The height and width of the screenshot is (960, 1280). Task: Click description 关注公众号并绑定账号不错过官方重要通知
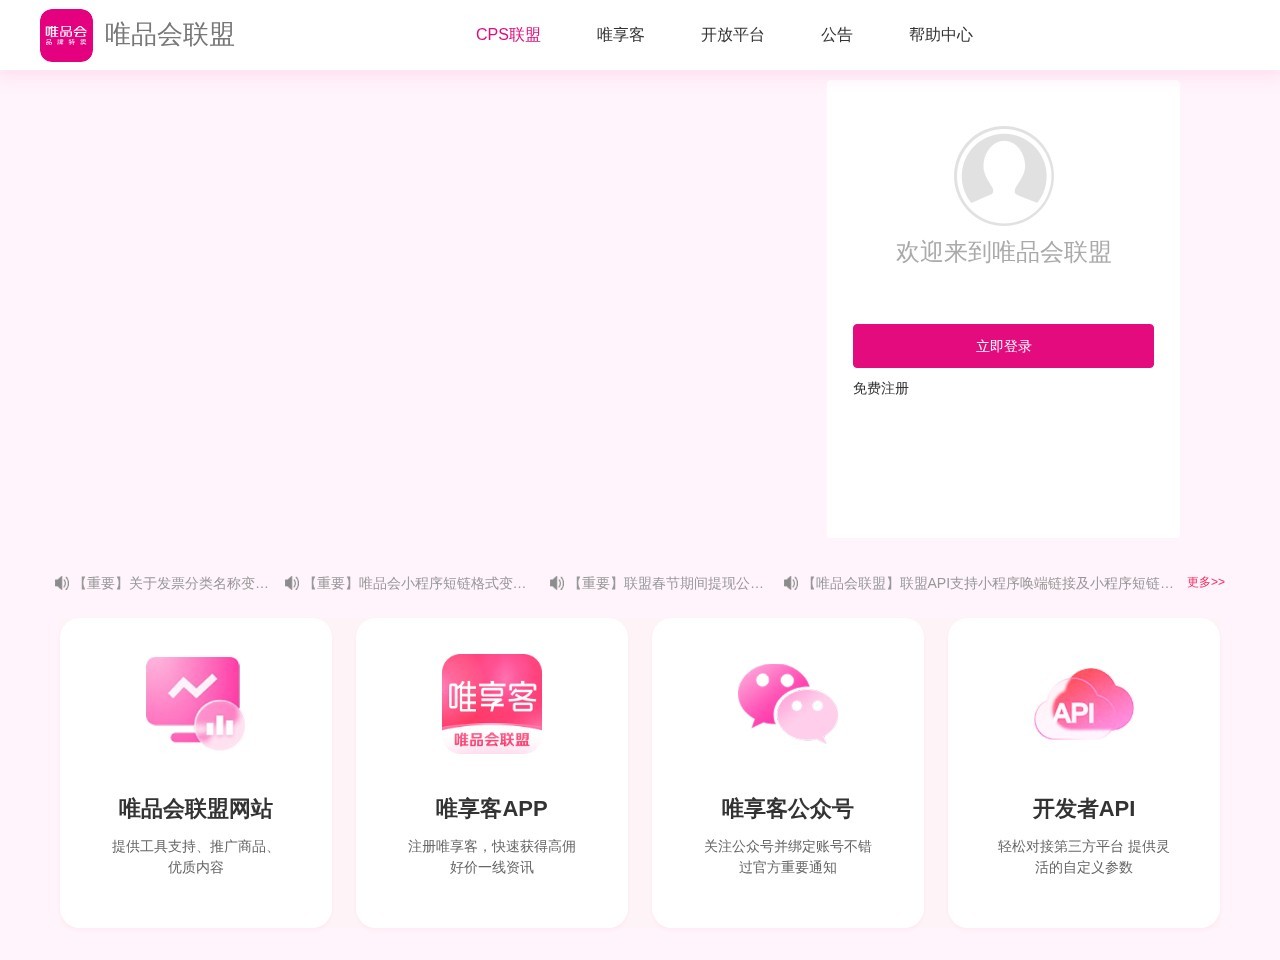[788, 857]
